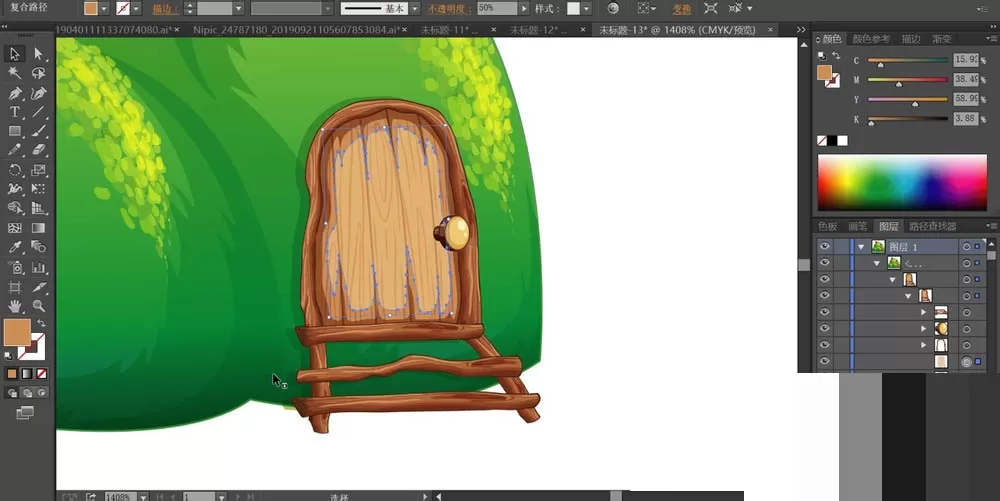This screenshot has width=1000, height=501.
Task: Select the Symbol Sprayer tool
Action: (x=15, y=268)
